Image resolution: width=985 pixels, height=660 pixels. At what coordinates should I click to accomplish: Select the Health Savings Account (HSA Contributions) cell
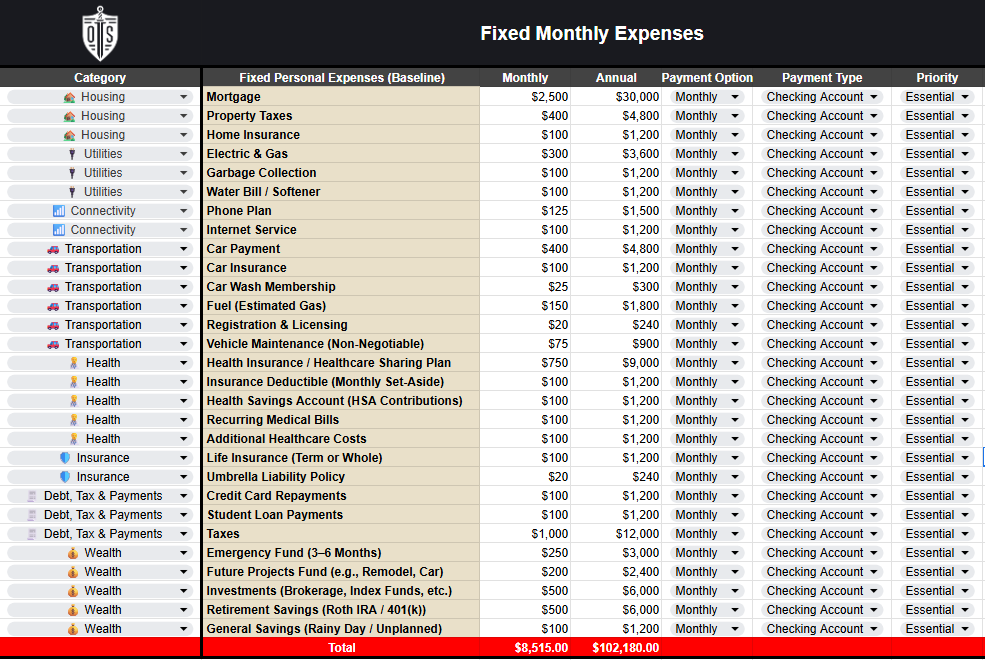coord(341,401)
